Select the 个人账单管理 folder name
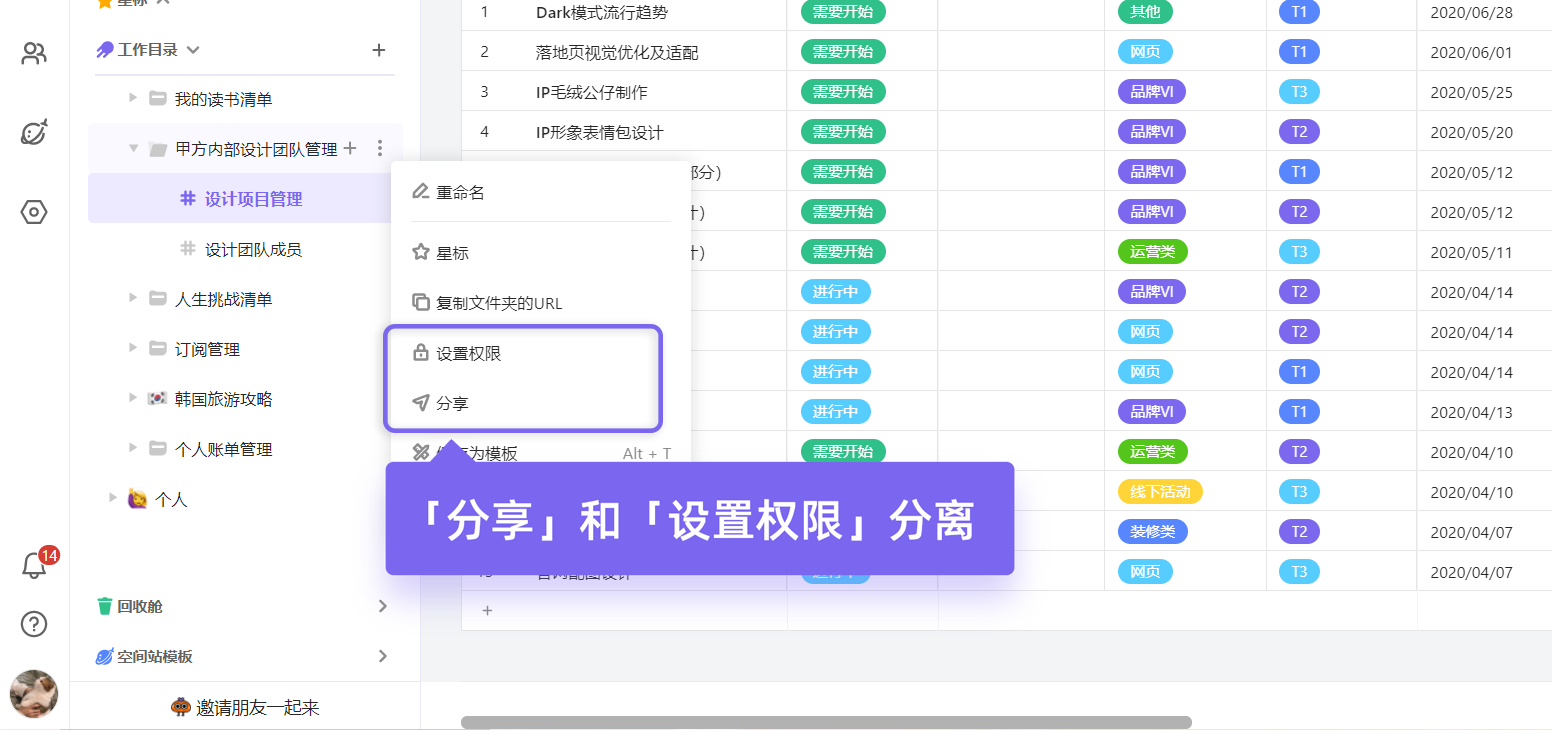 [x=223, y=449]
